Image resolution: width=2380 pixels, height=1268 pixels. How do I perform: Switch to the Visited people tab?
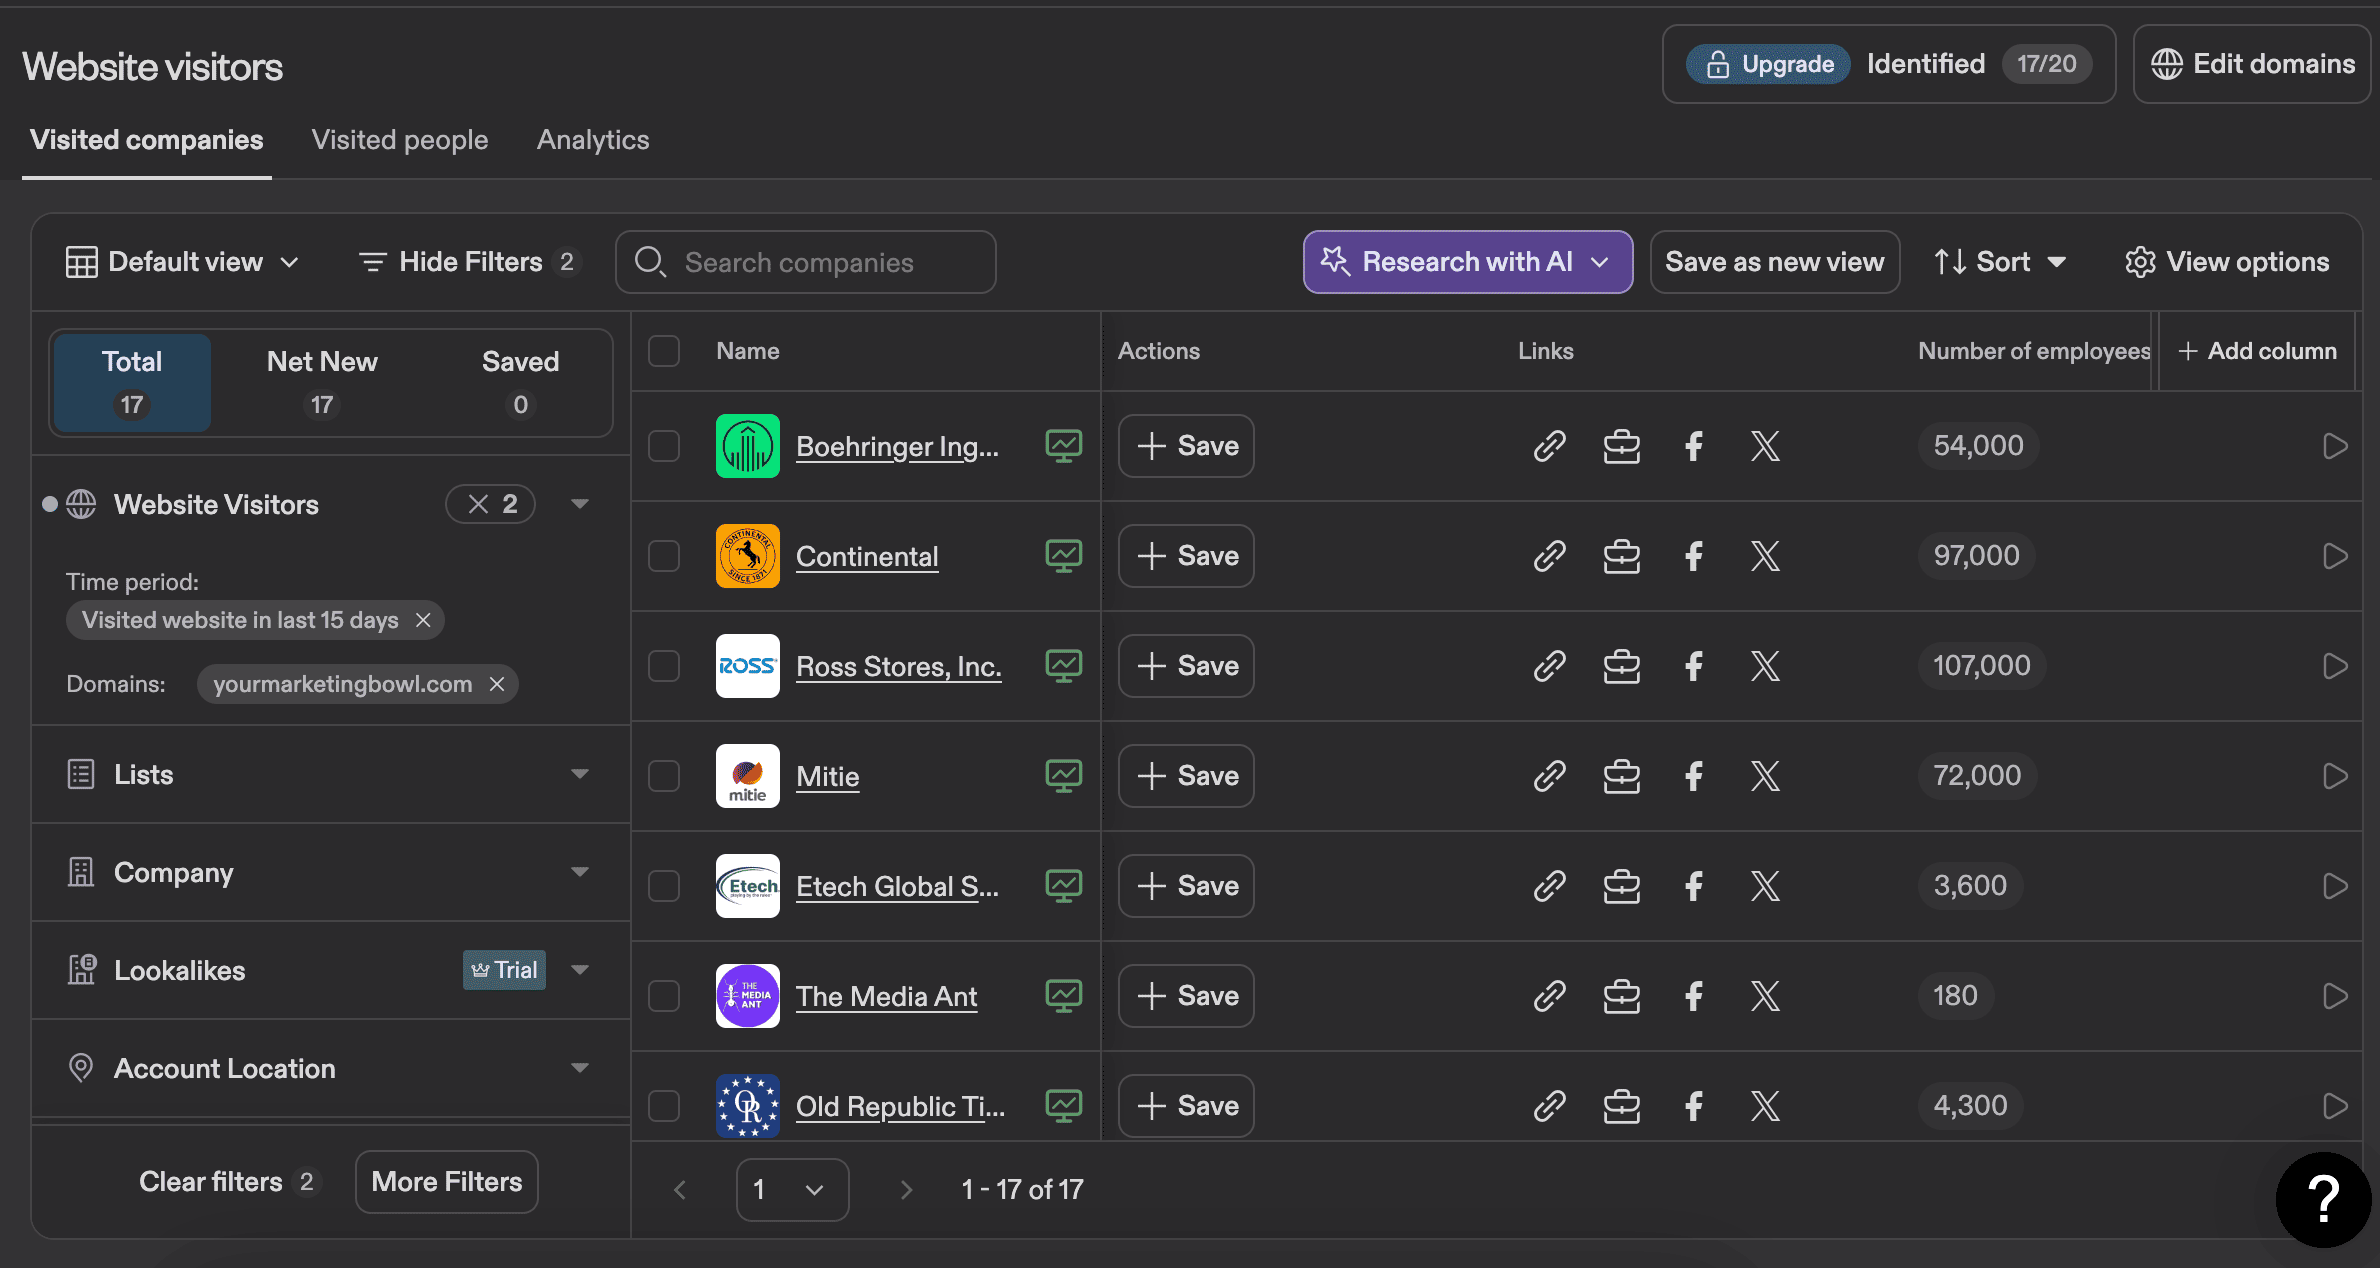[x=400, y=140]
